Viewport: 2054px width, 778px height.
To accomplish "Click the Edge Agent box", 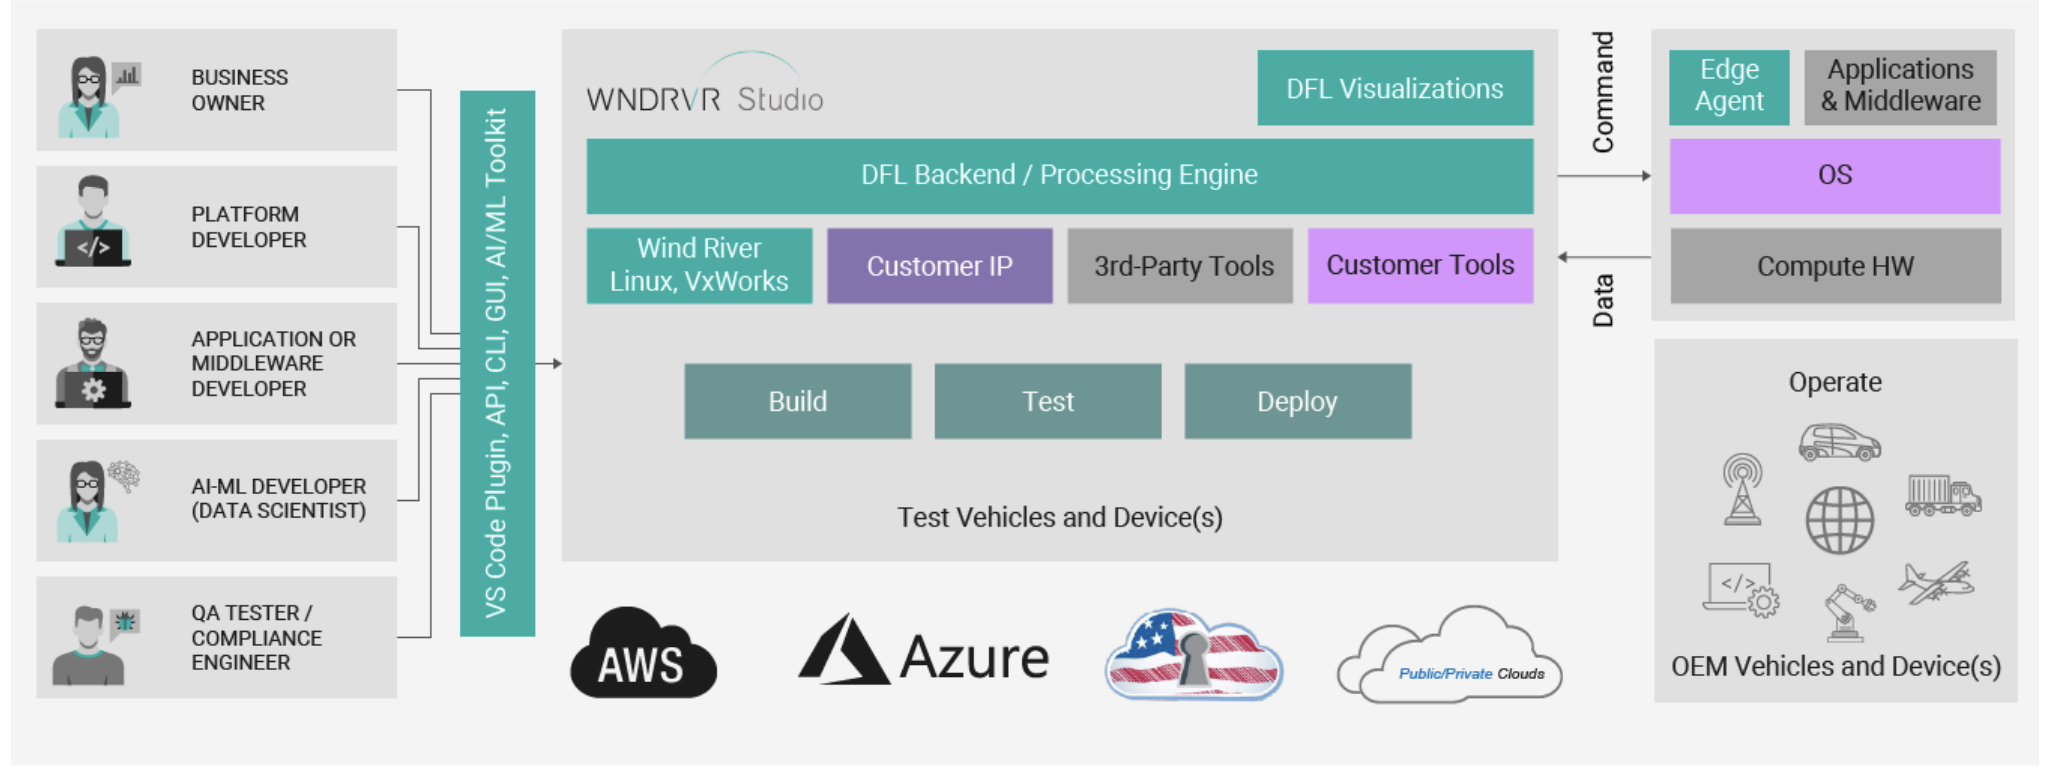I will [x=1728, y=87].
